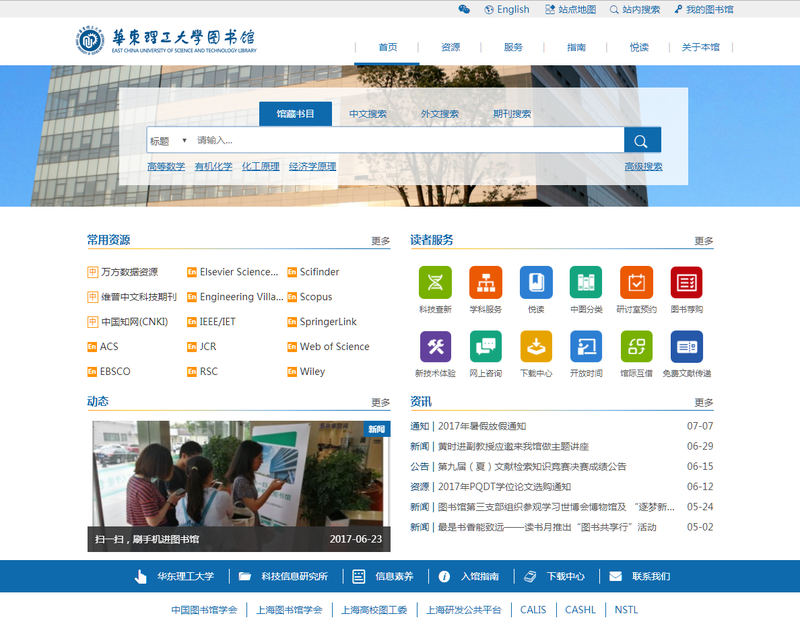Click the 下载中心 yellow icon

click(536, 347)
